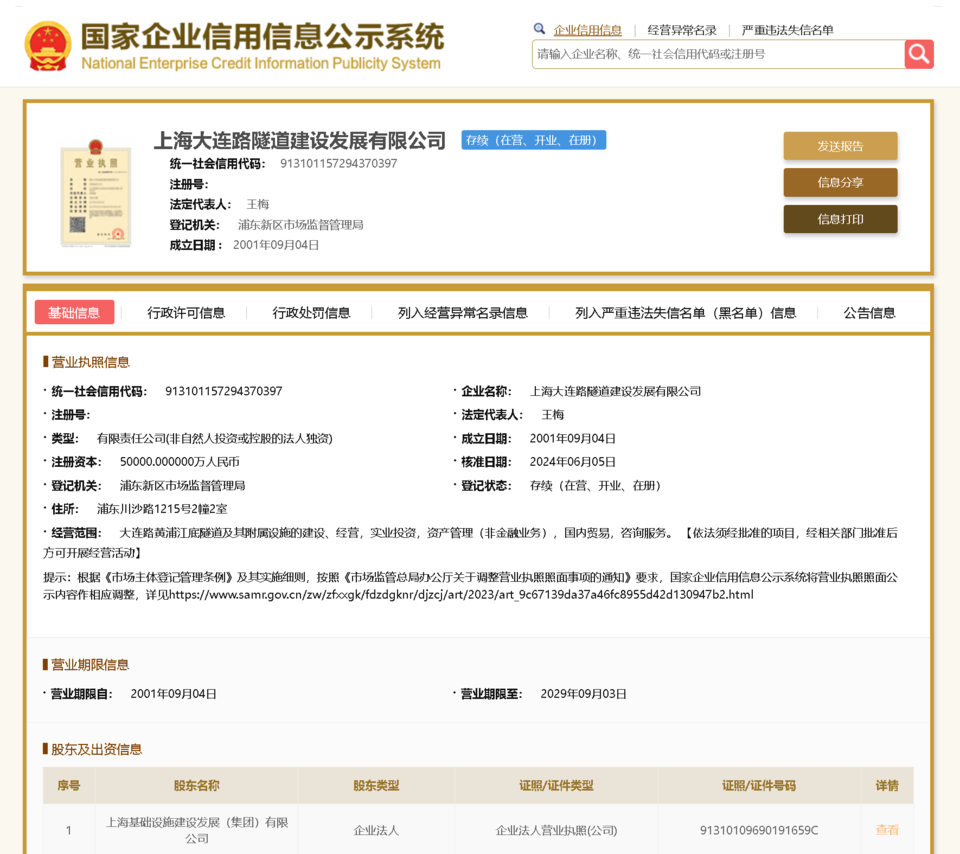Image resolution: width=960 pixels, height=854 pixels.
Task: Click the red magnifier search button
Action: pyautogui.click(x=918, y=54)
